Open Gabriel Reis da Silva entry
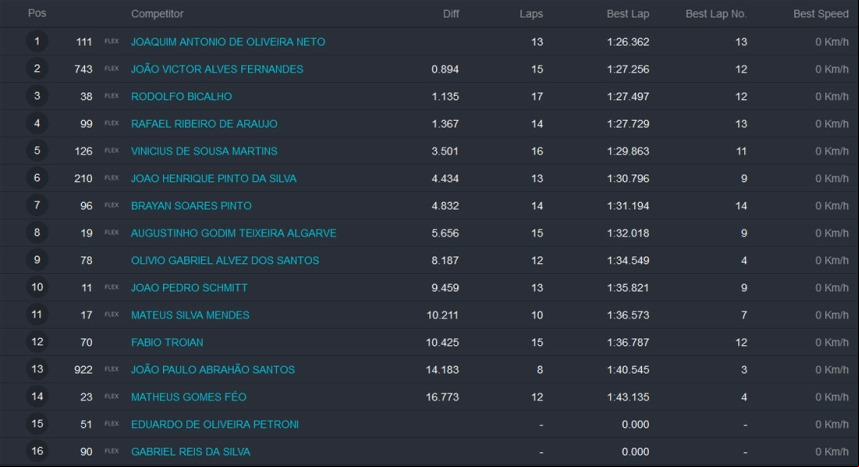 click(x=191, y=452)
